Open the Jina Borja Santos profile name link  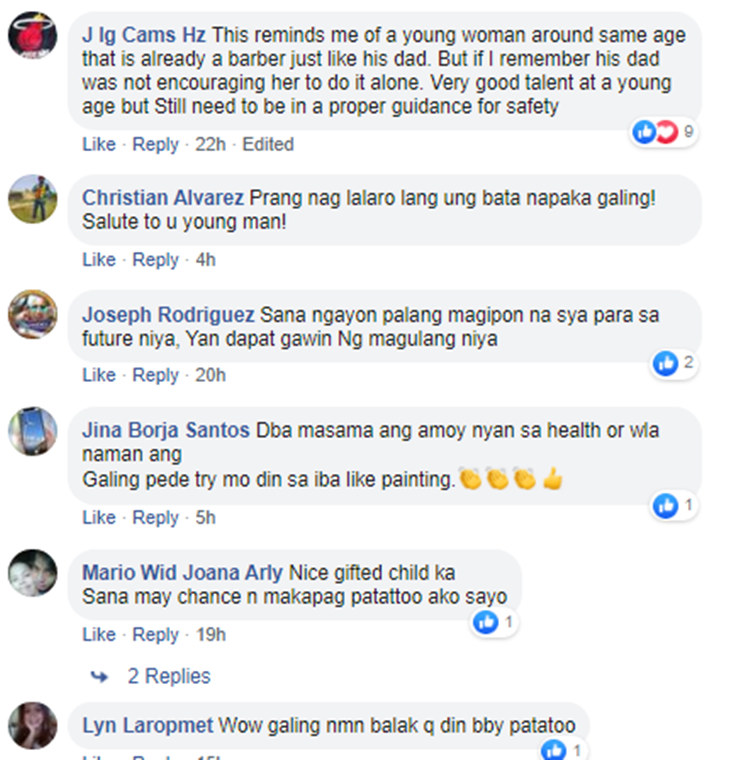click(x=165, y=430)
